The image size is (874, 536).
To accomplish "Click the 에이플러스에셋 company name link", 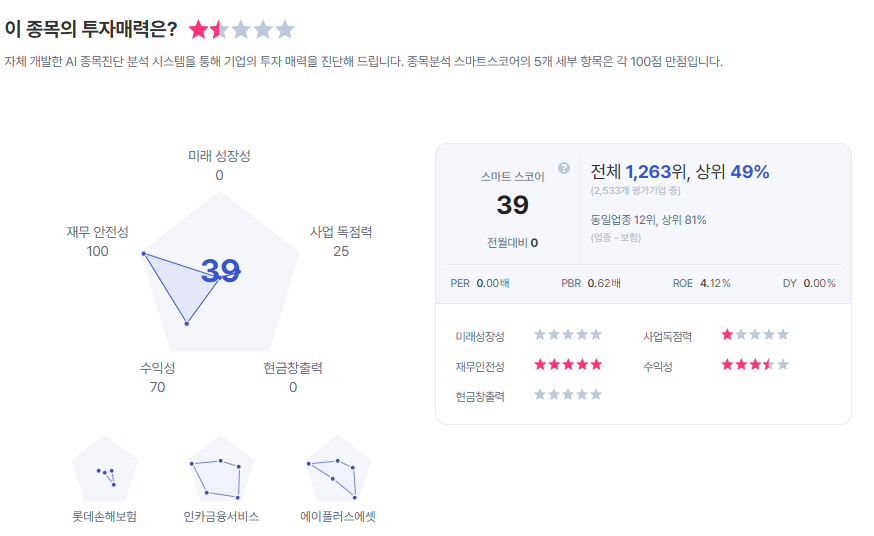I will (338, 517).
